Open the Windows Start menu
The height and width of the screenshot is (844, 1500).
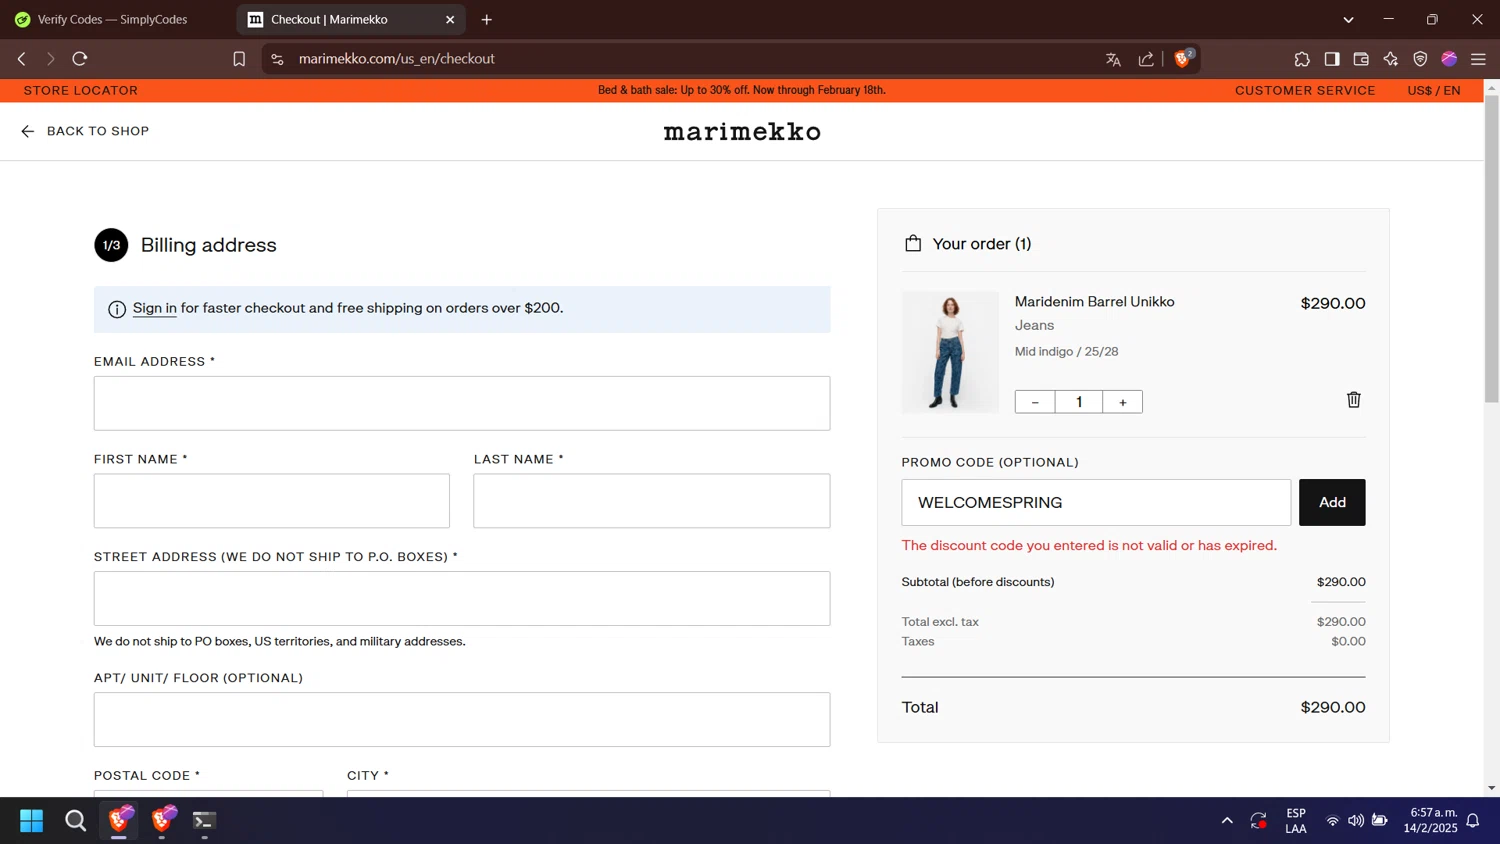31,821
